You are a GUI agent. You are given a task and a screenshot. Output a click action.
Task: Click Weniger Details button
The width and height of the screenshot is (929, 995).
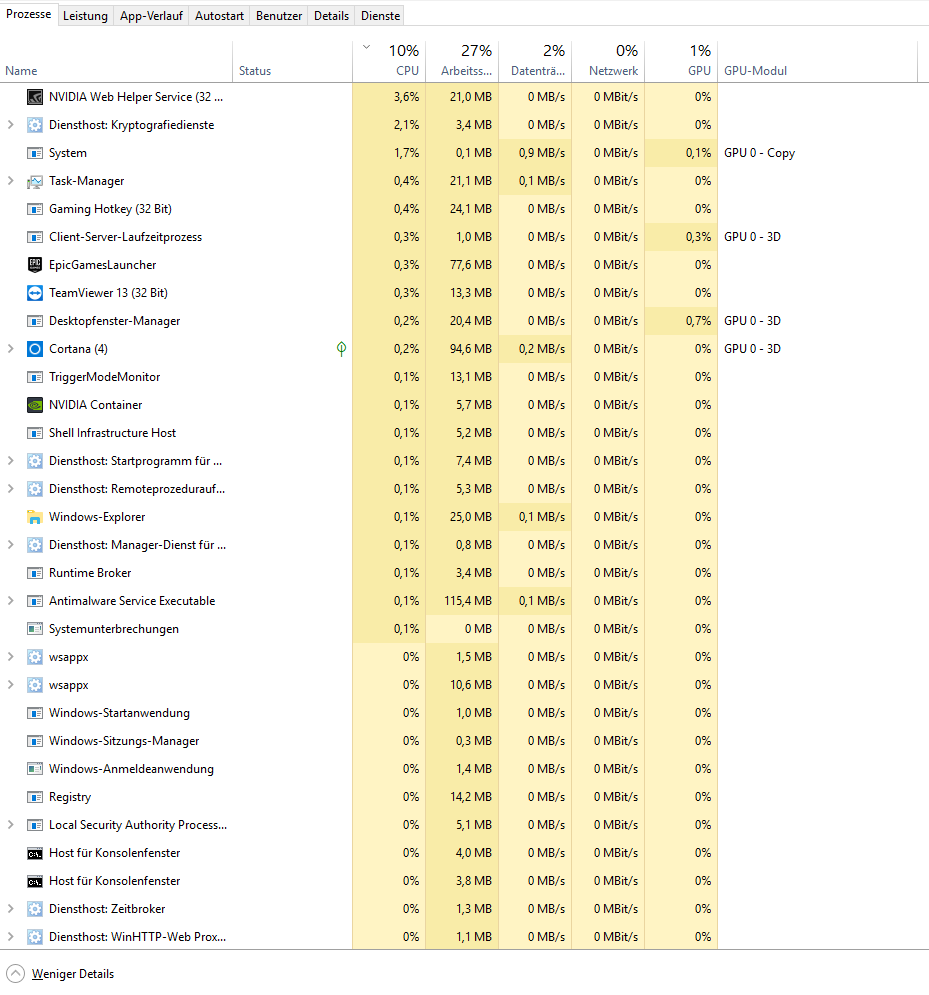(60, 973)
